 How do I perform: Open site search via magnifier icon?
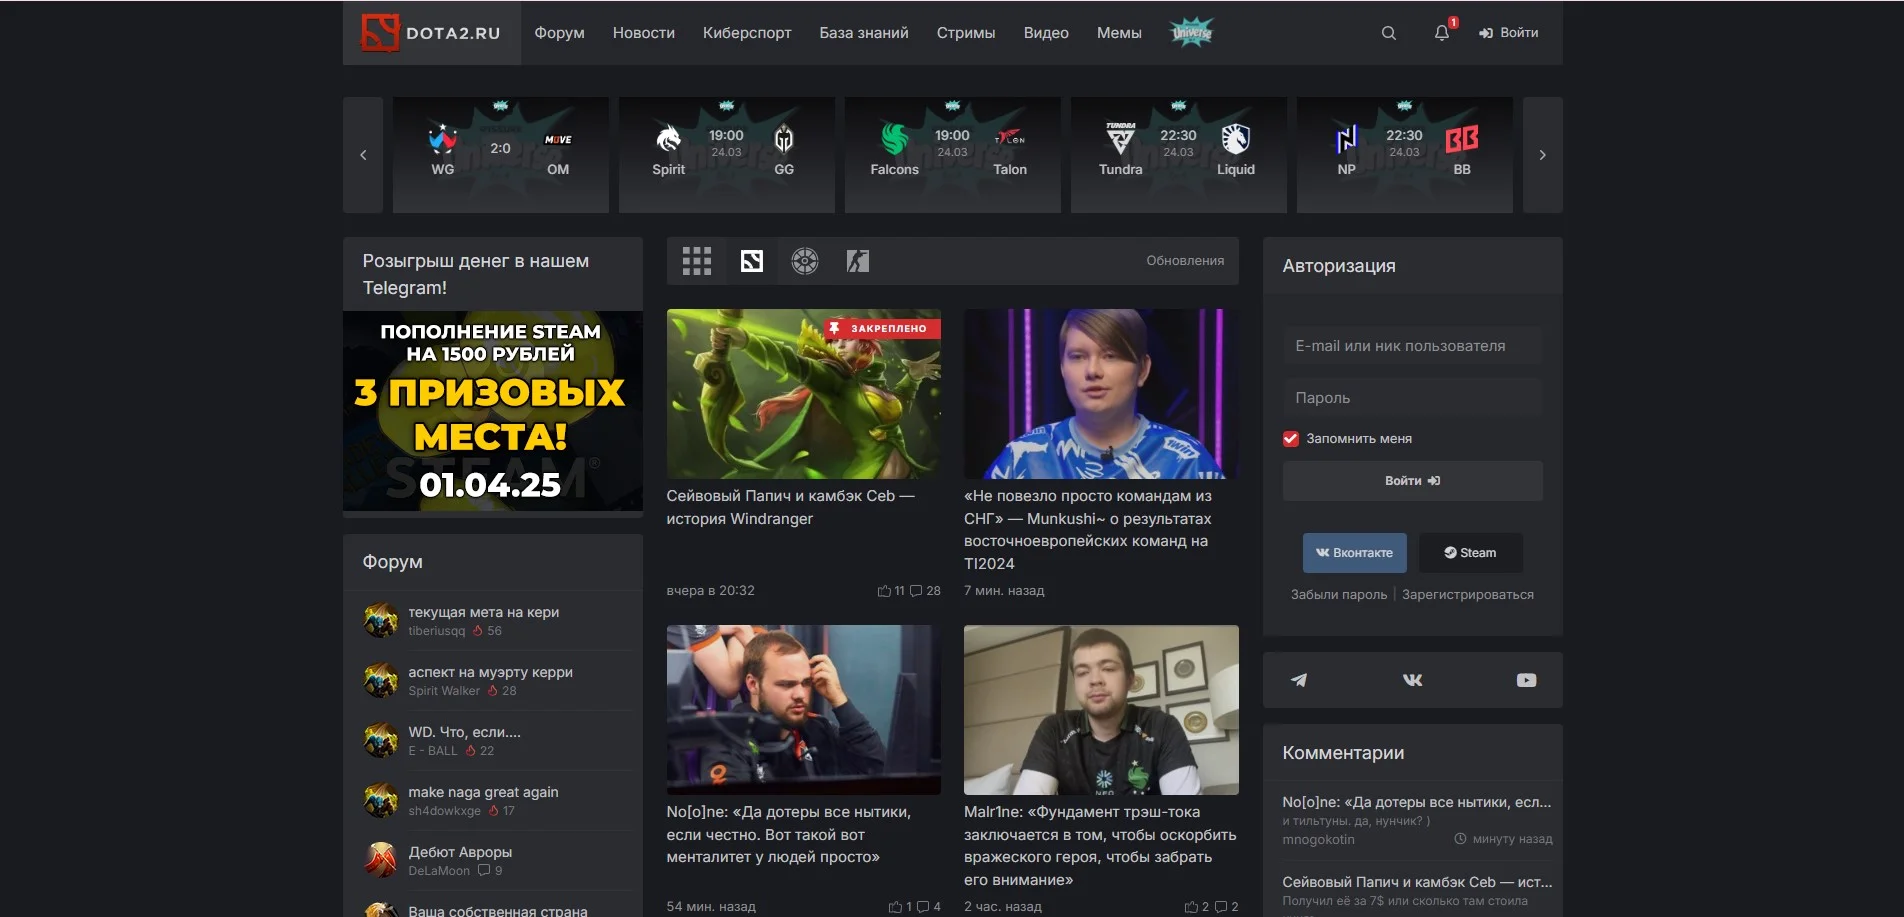(x=1388, y=32)
